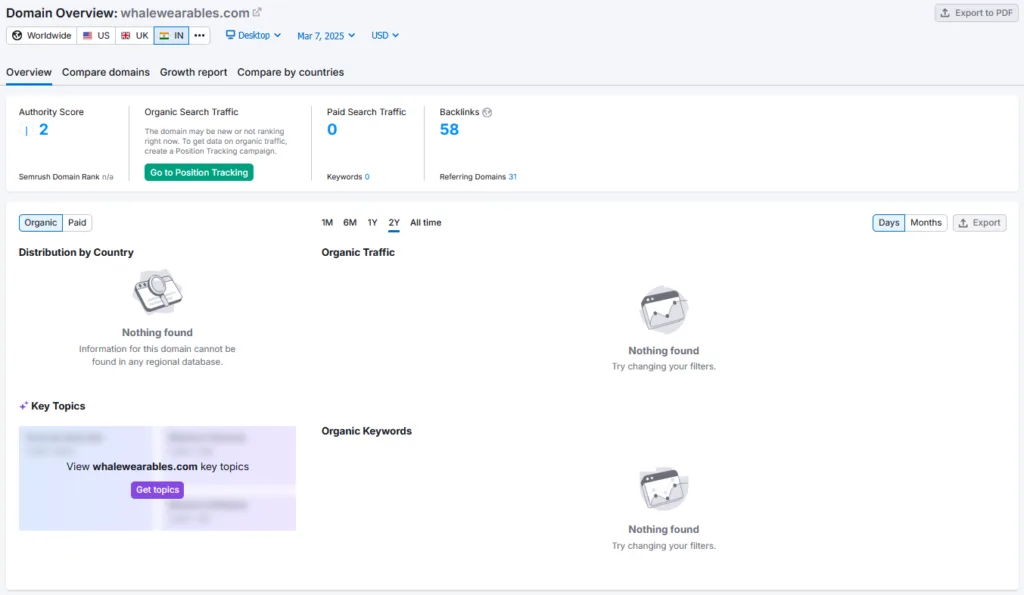Open whalewearables.com external link icon
The image size is (1024, 595).
pyautogui.click(x=257, y=12)
